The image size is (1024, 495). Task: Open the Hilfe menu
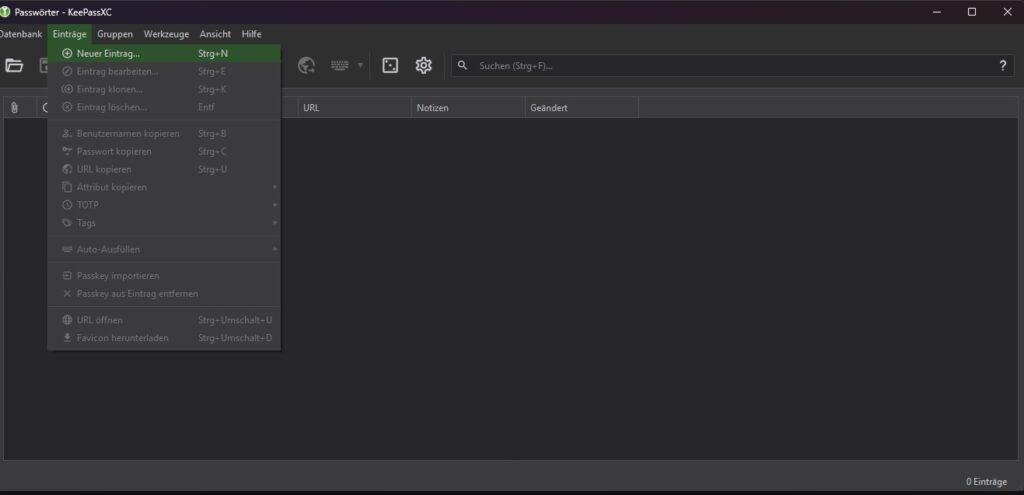point(251,34)
